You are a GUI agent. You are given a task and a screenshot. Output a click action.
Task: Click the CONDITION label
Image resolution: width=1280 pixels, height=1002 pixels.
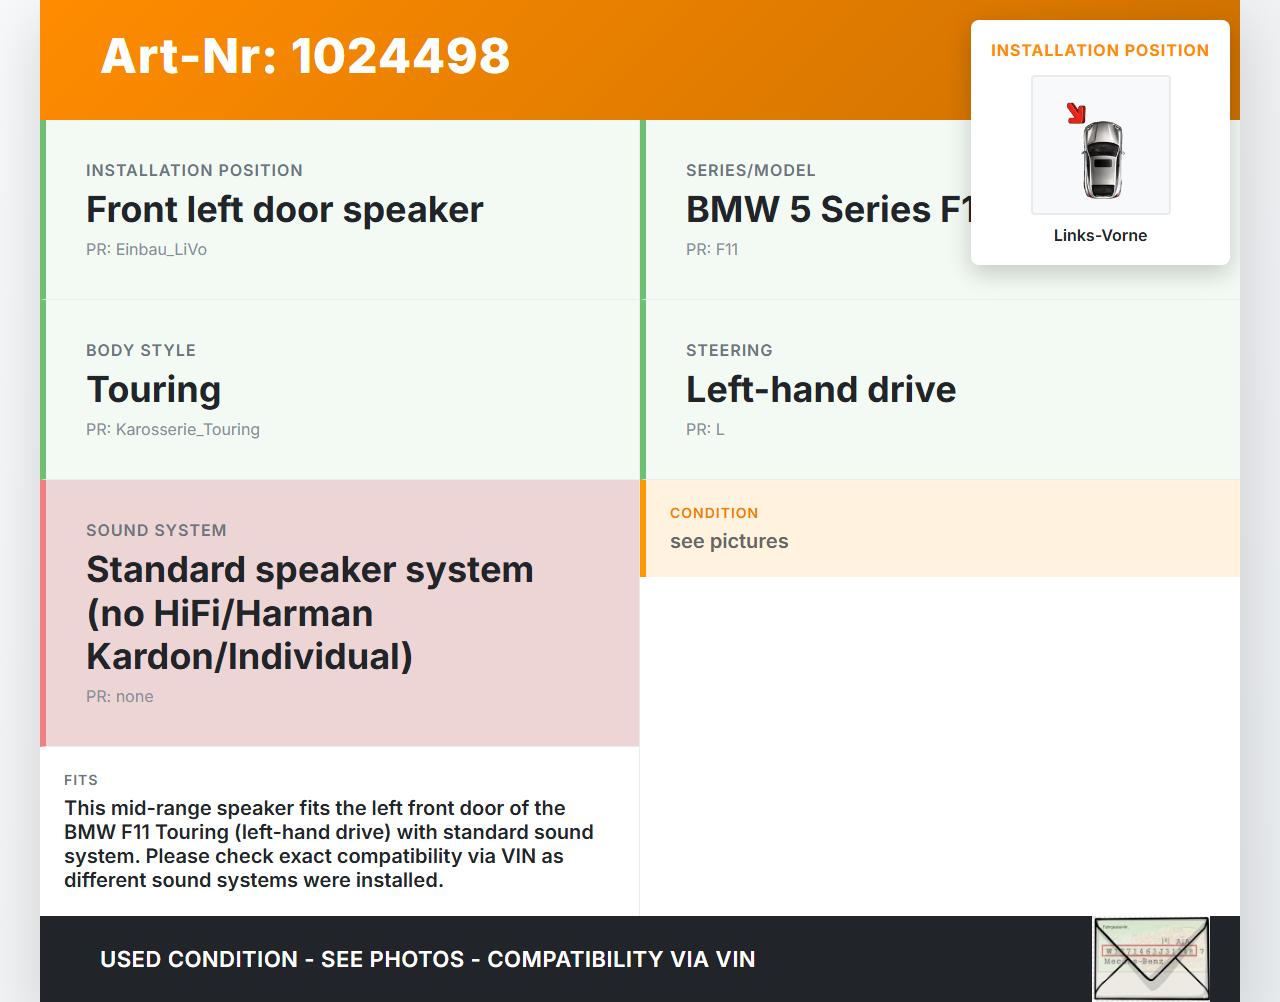[x=714, y=513]
